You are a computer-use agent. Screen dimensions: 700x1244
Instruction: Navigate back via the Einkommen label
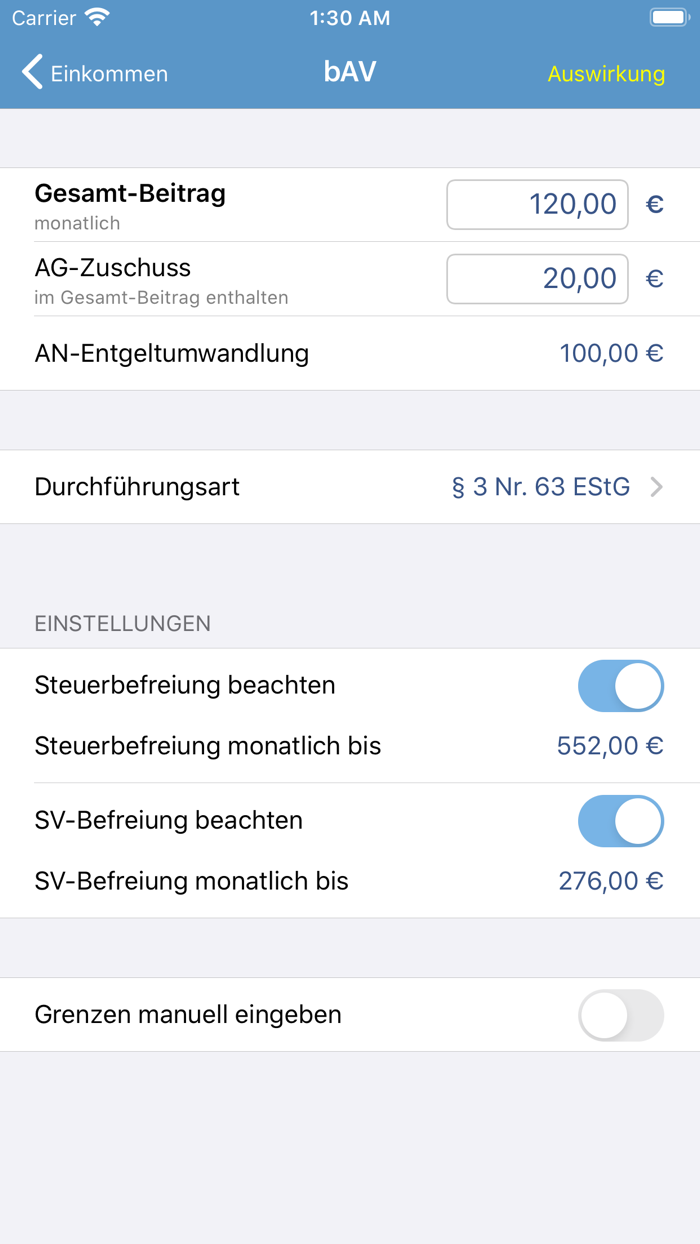[x=110, y=74]
